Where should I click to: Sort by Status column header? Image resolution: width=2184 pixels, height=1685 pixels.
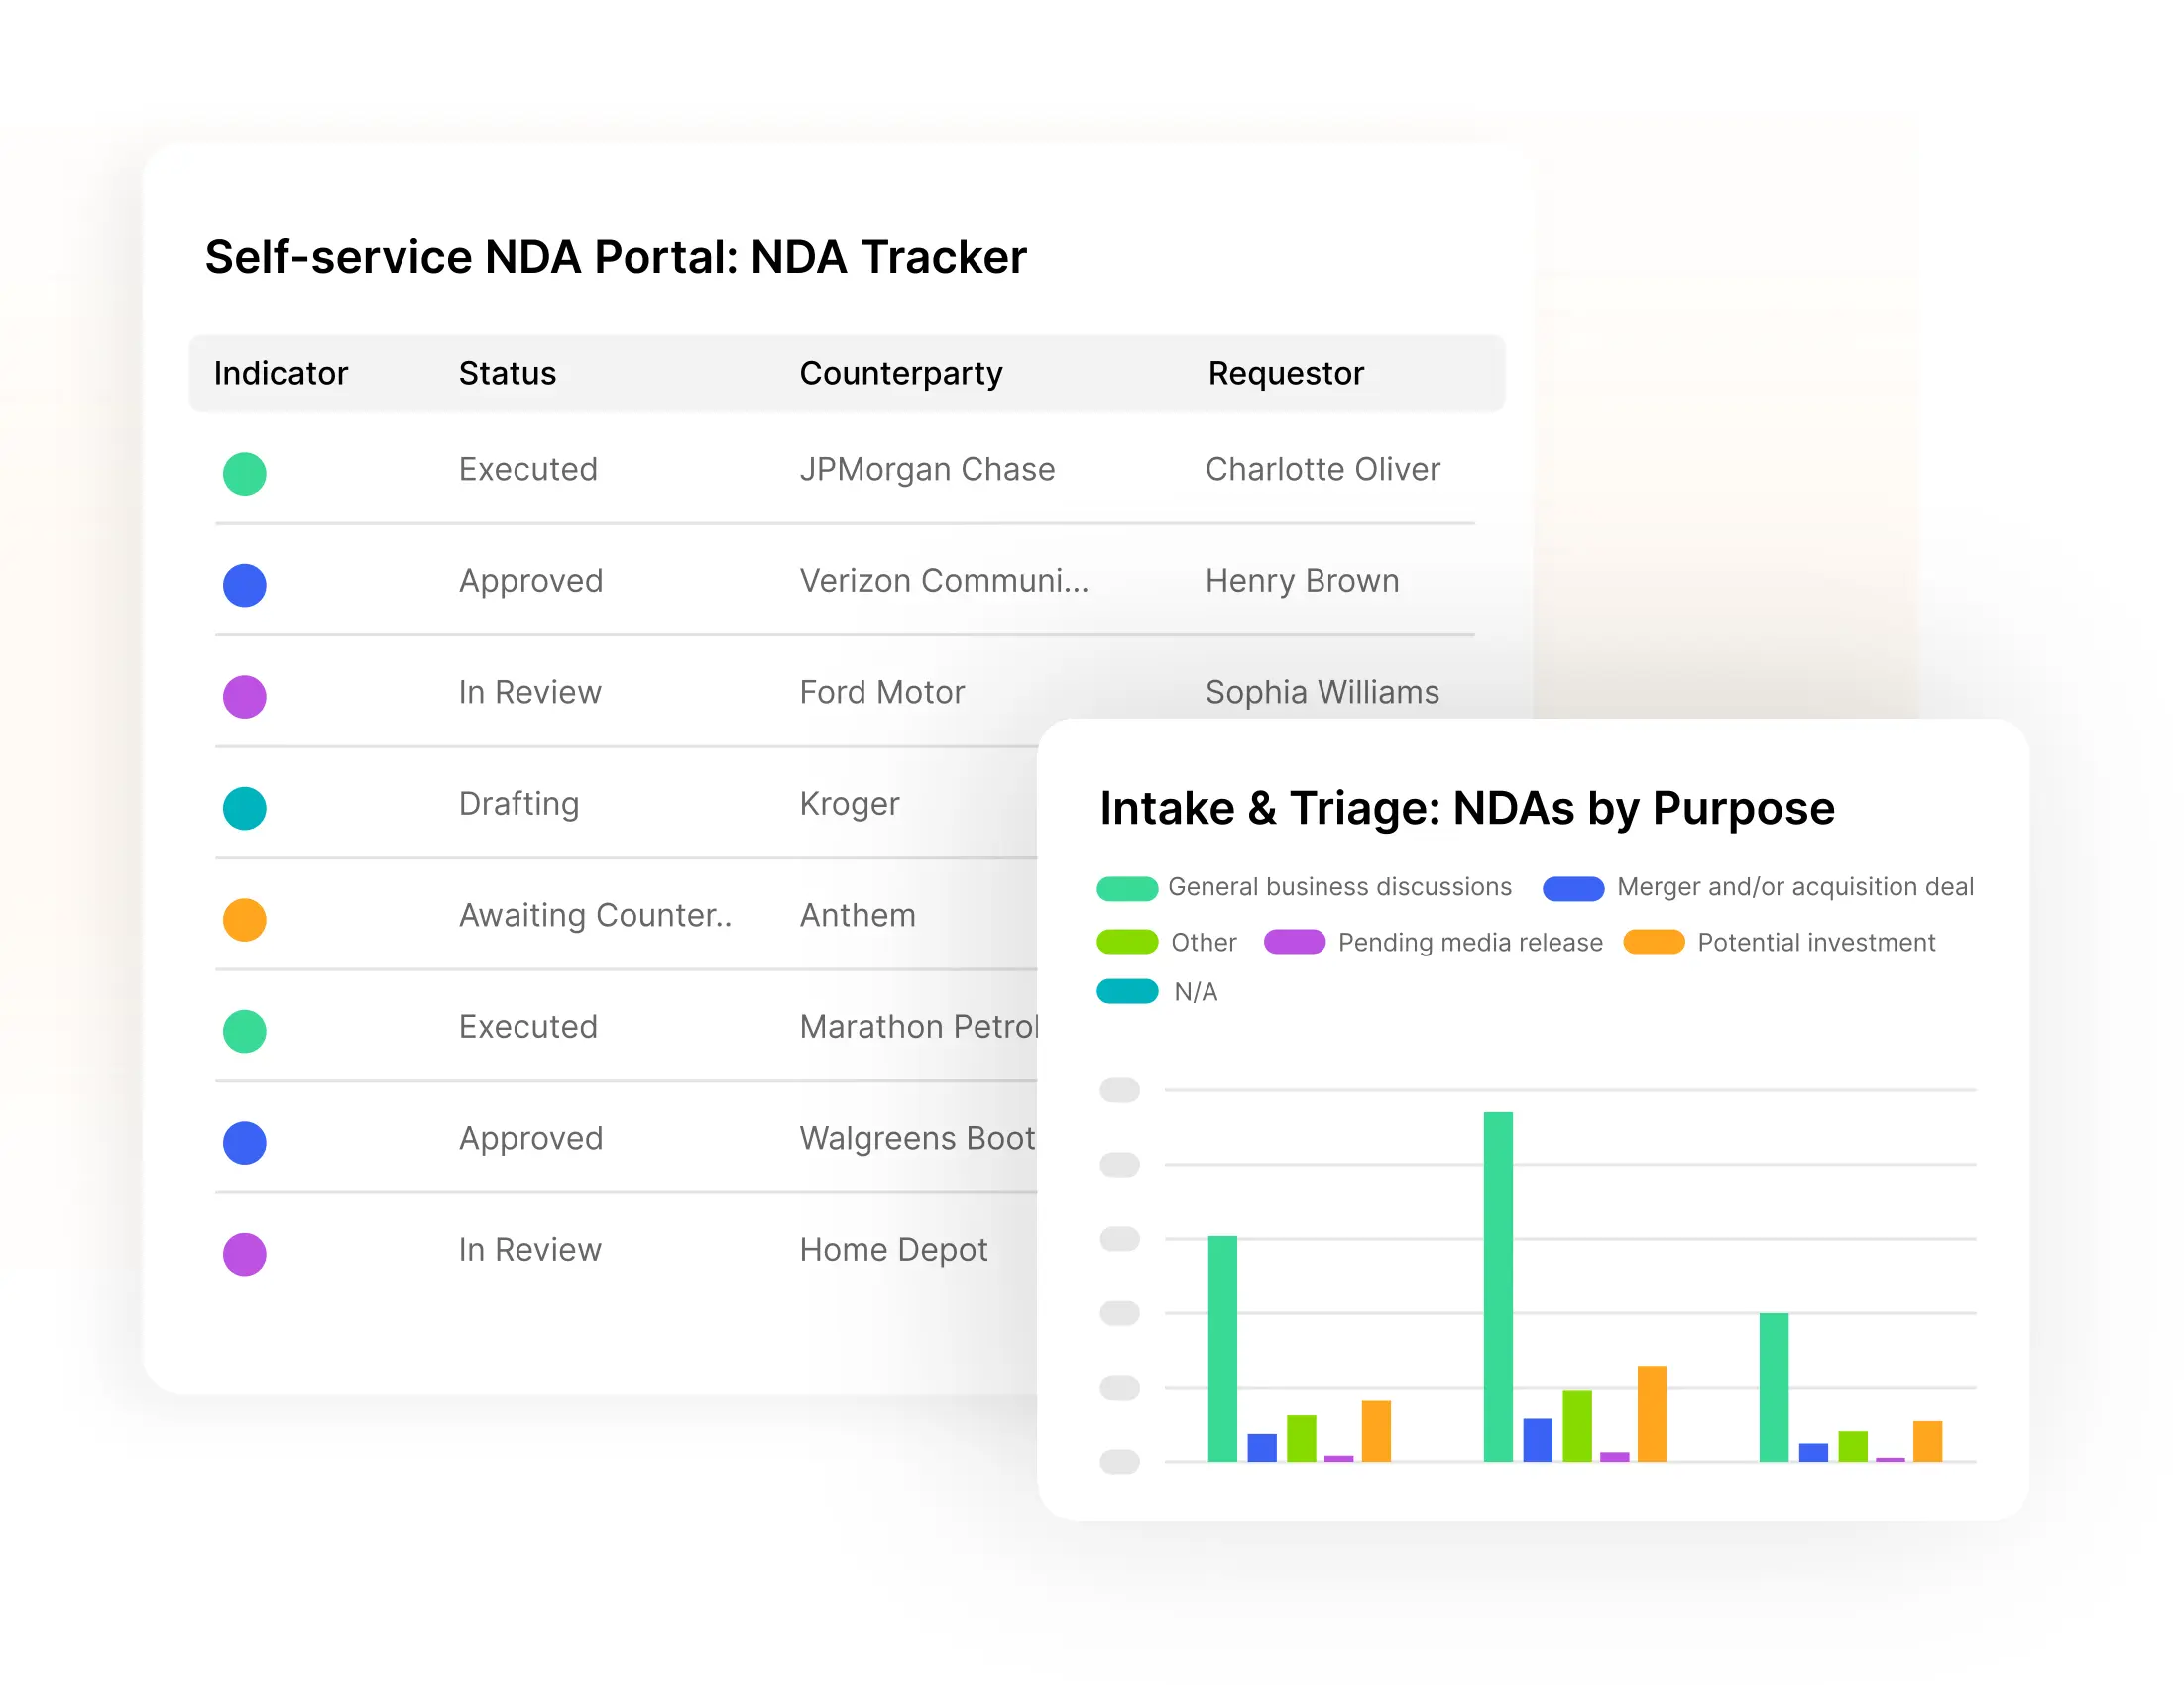click(507, 373)
